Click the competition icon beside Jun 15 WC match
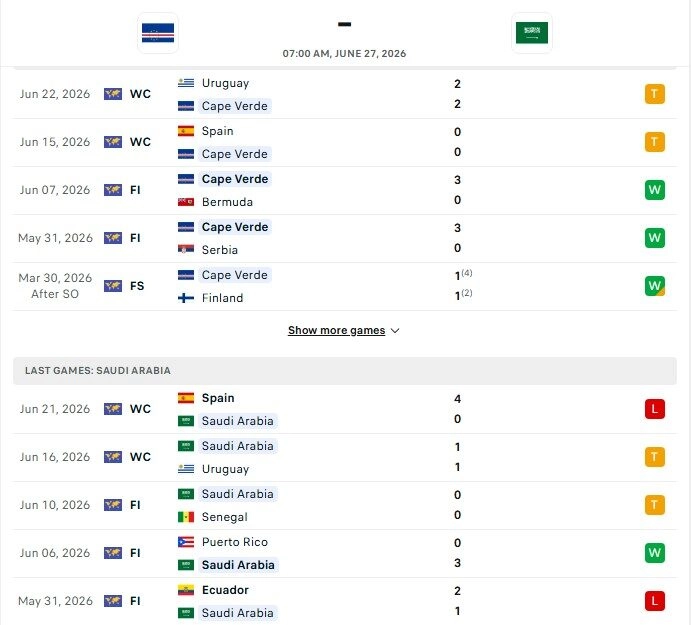691x625 pixels. click(113, 142)
